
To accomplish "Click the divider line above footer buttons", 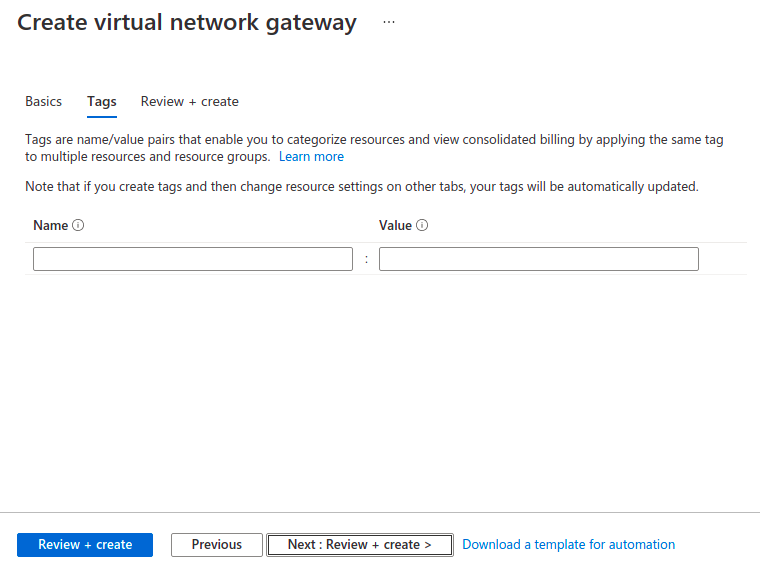I will point(380,512).
